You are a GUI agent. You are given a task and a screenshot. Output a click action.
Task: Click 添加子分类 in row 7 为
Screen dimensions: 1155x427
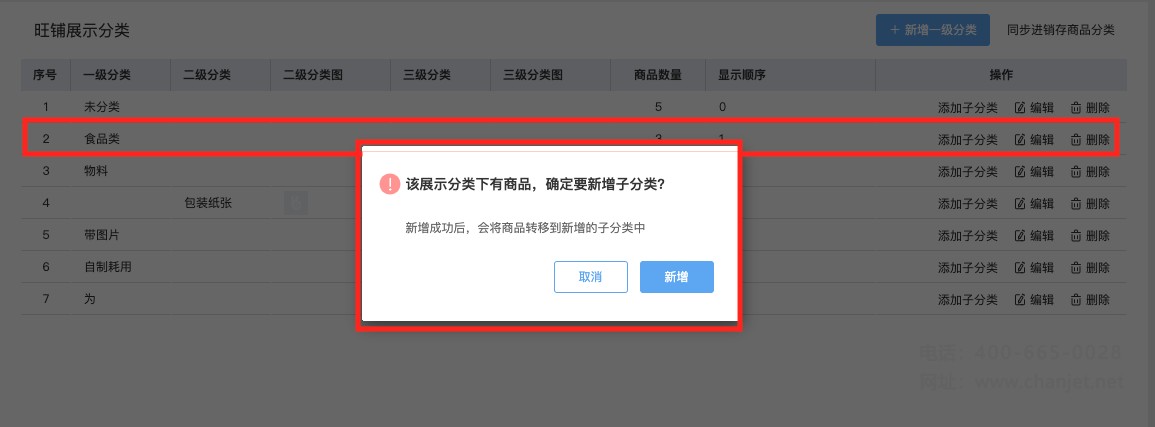pos(967,300)
